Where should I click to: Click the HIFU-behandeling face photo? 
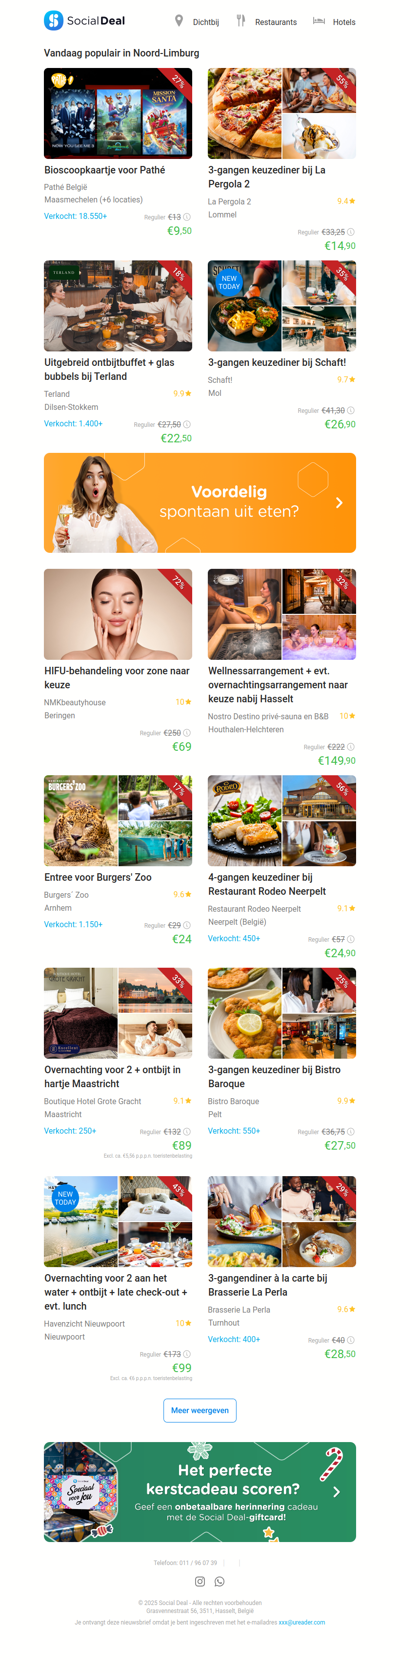(118, 614)
